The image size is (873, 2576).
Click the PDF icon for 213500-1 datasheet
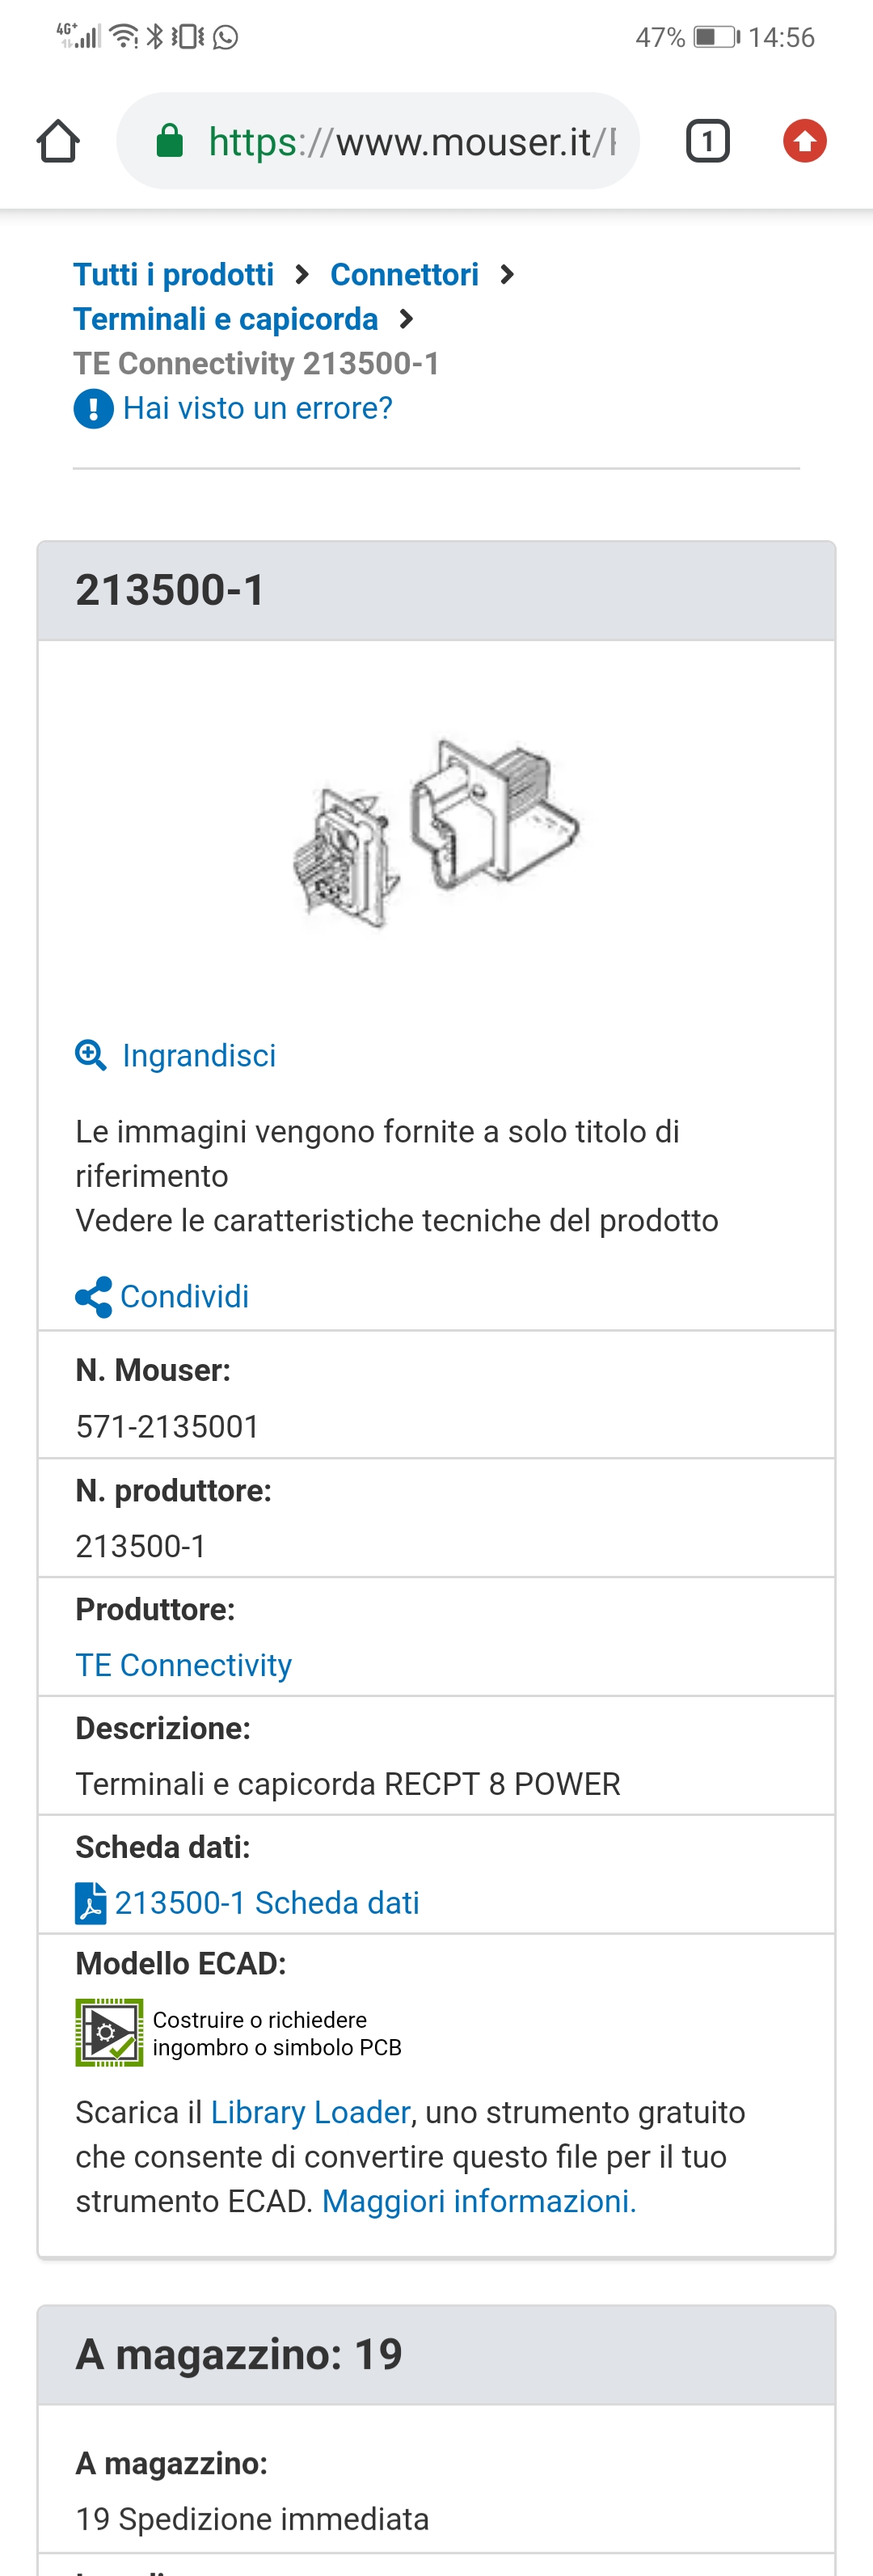90,1903
